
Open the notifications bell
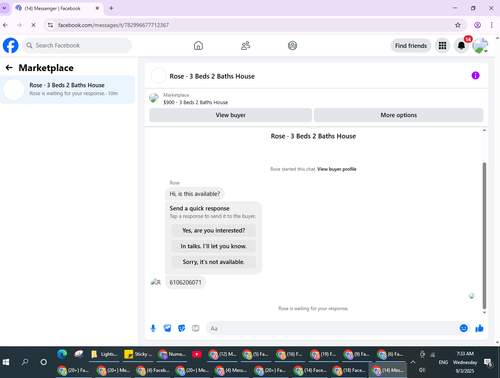point(461,45)
